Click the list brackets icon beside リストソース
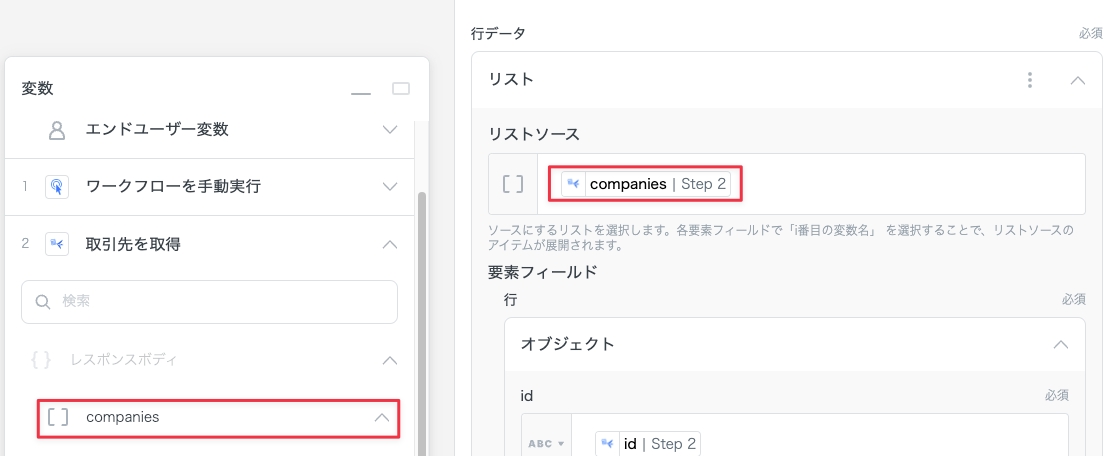Image resolution: width=1112 pixels, height=456 pixels. pyautogui.click(x=513, y=184)
